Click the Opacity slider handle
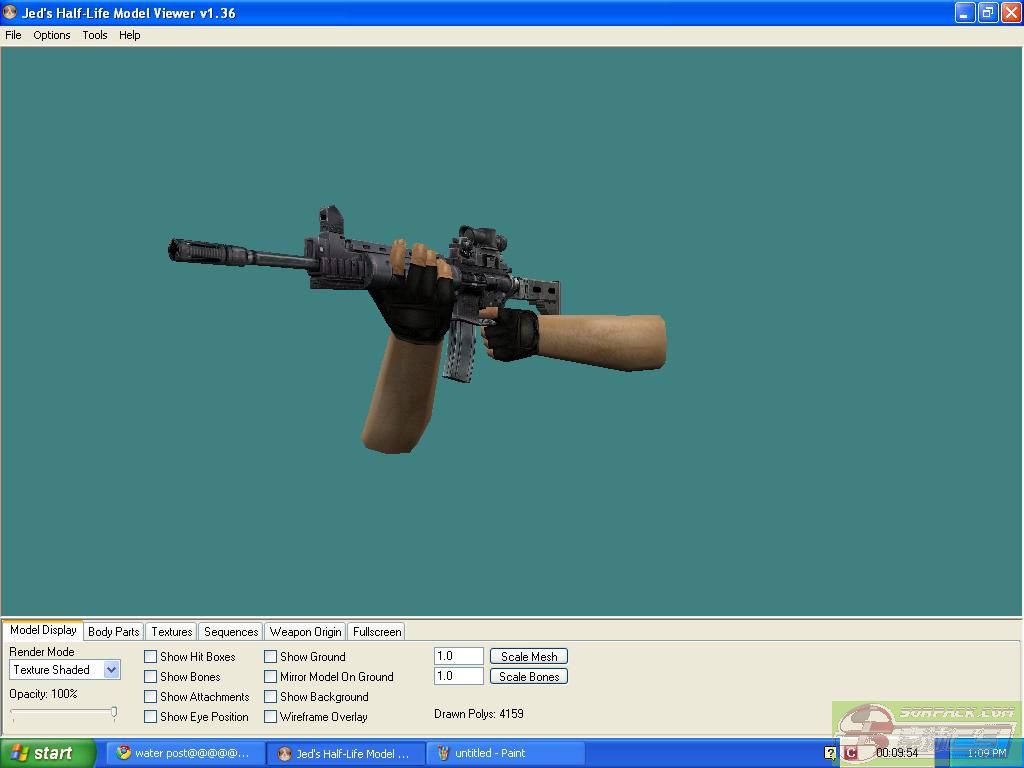The width and height of the screenshot is (1024, 768). [114, 713]
